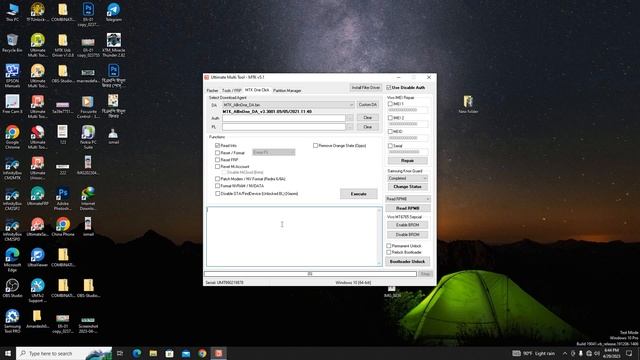Image resolution: width=640 pixels, height=360 pixels.
Task: Open the MTK Usb Driver folder
Action: (x=63, y=44)
